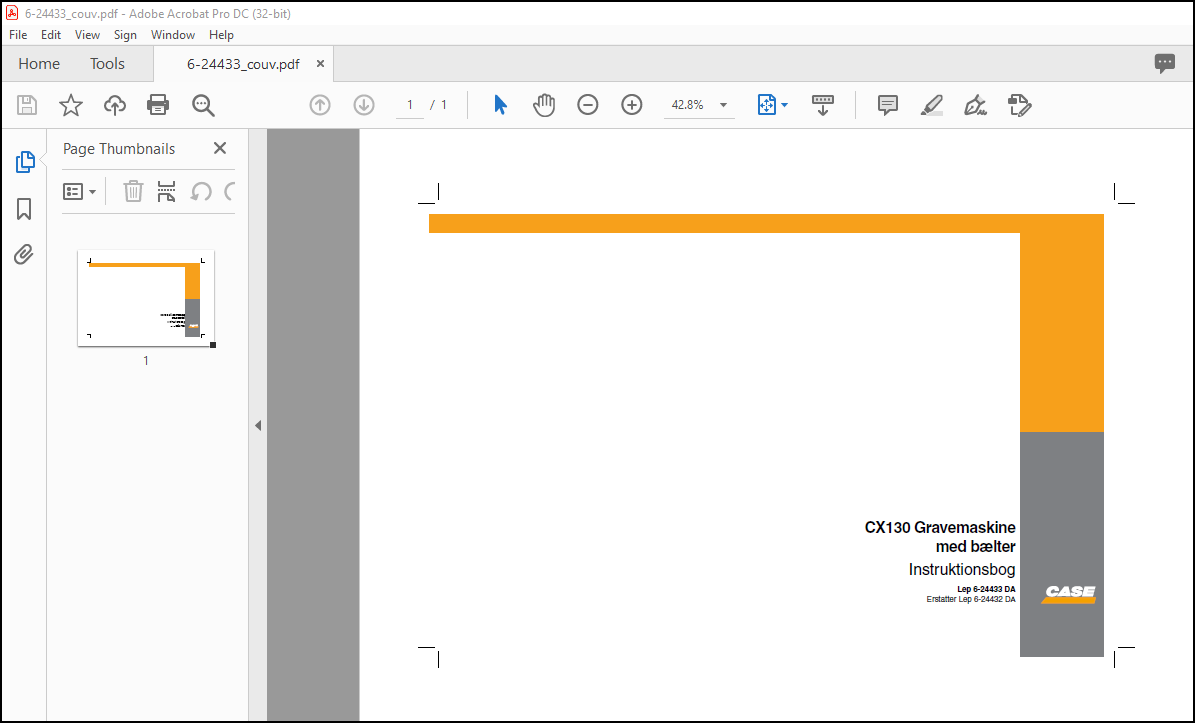The height and width of the screenshot is (723, 1195).
Task: Open the Bookmarks sidebar panel
Action: point(24,209)
